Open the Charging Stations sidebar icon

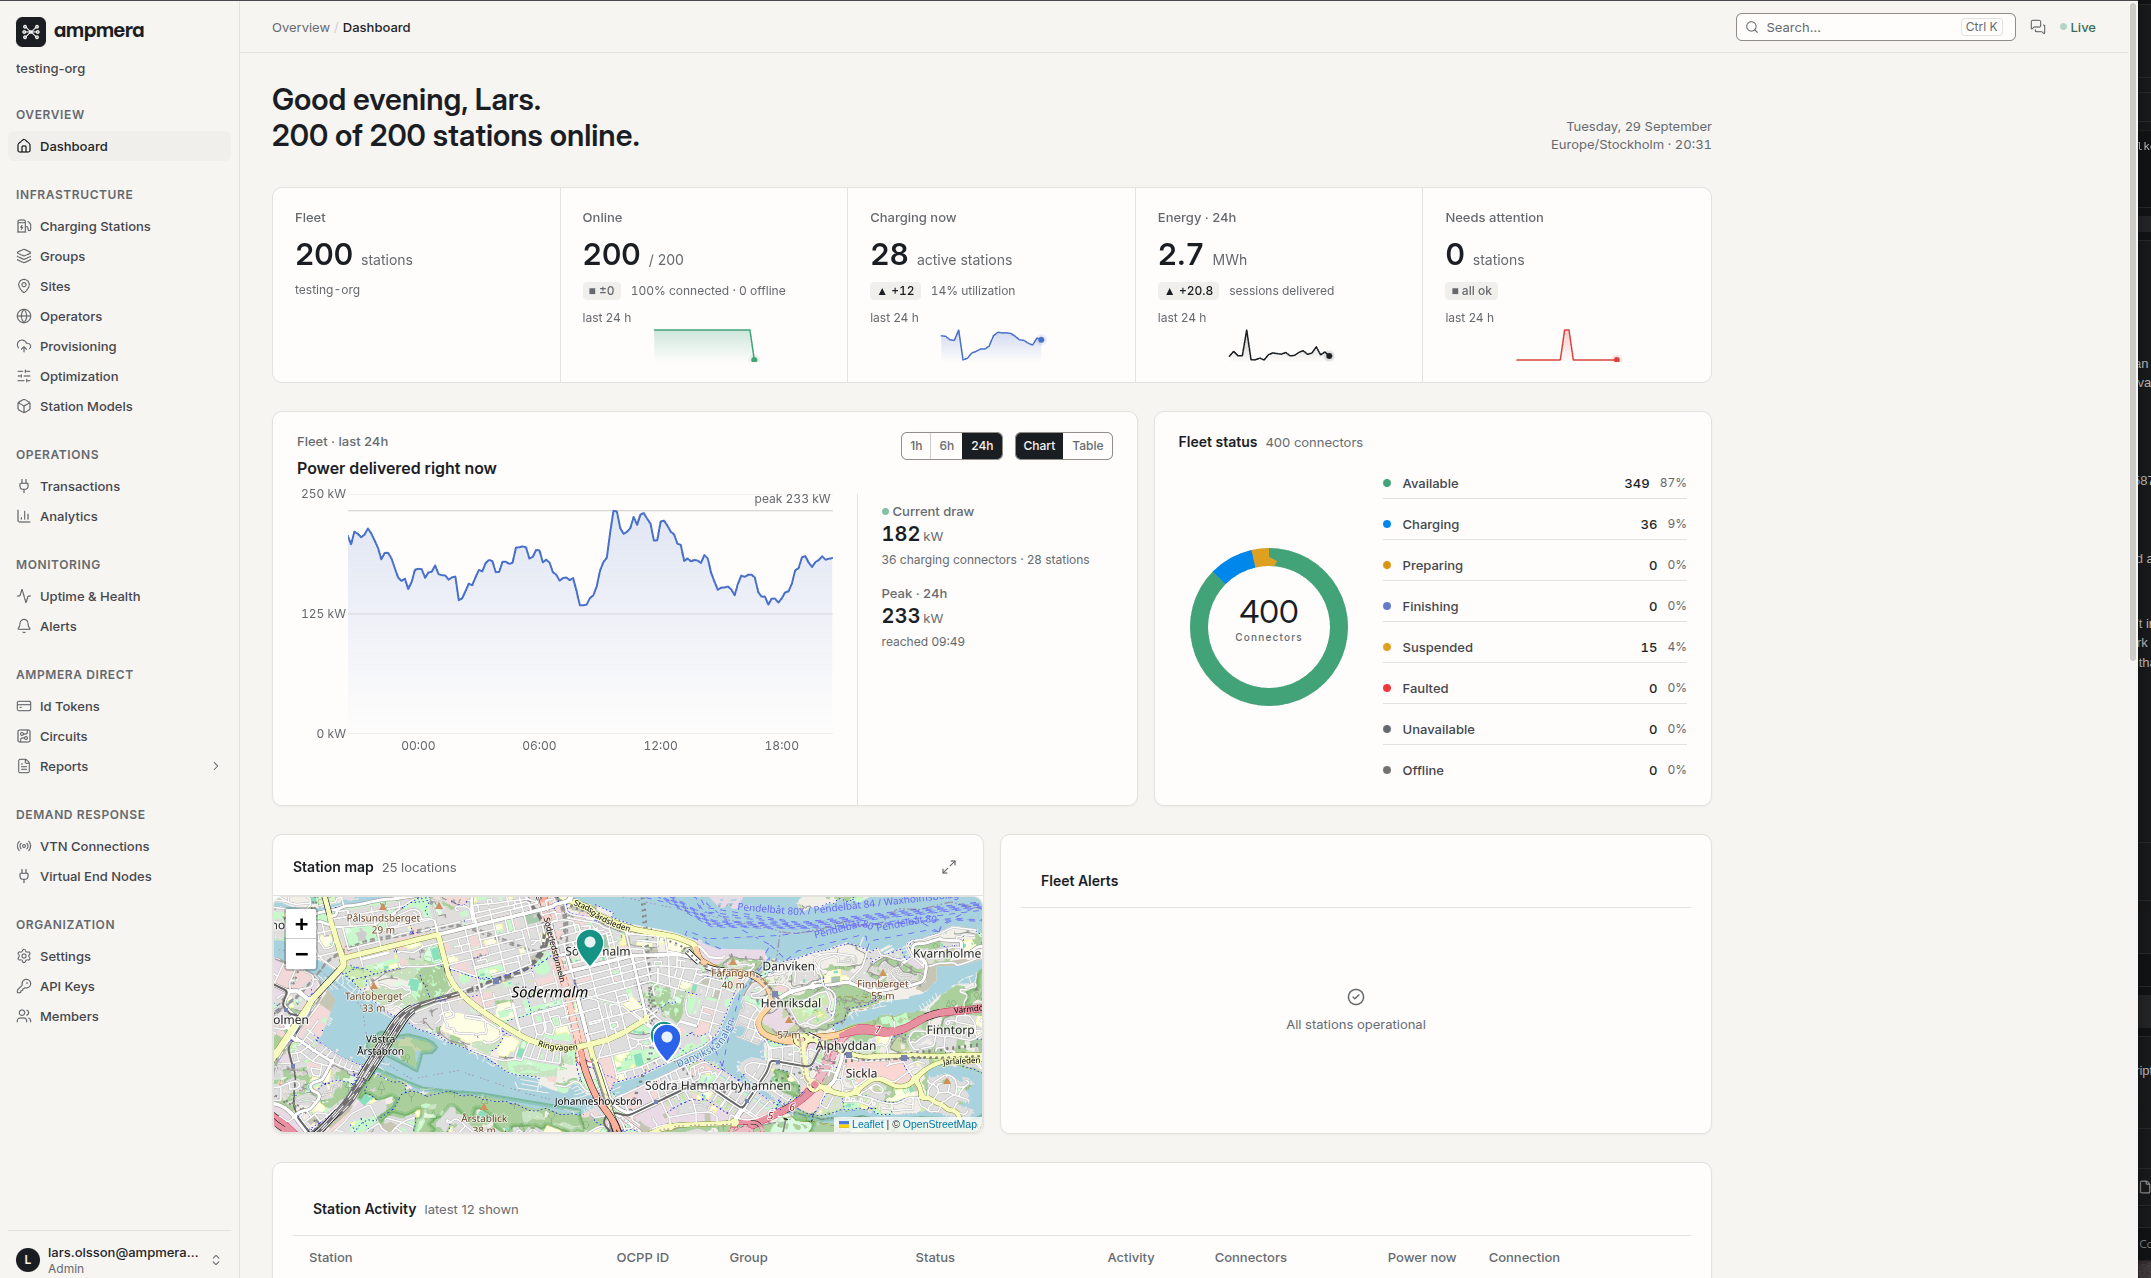[x=24, y=227]
